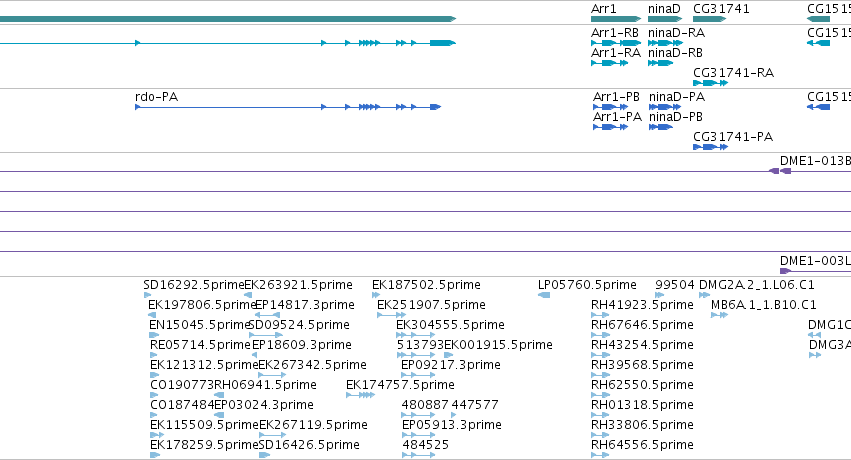The image size is (851, 460).
Task: Select the EP03024.3prime EST
Action: click(x=264, y=405)
